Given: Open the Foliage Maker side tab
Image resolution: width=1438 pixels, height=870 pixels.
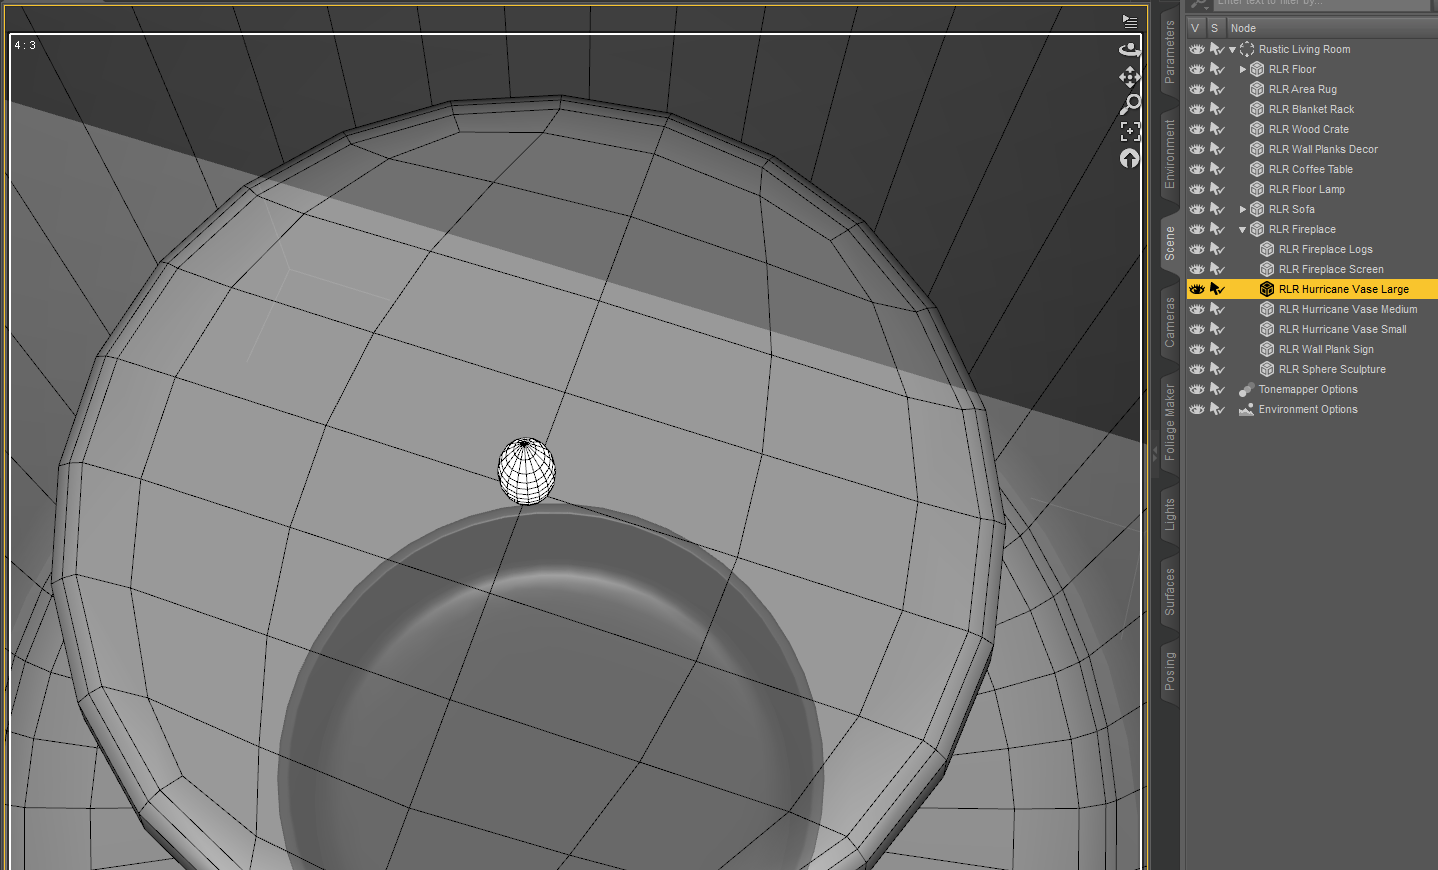Looking at the screenshot, I should coord(1169,422).
